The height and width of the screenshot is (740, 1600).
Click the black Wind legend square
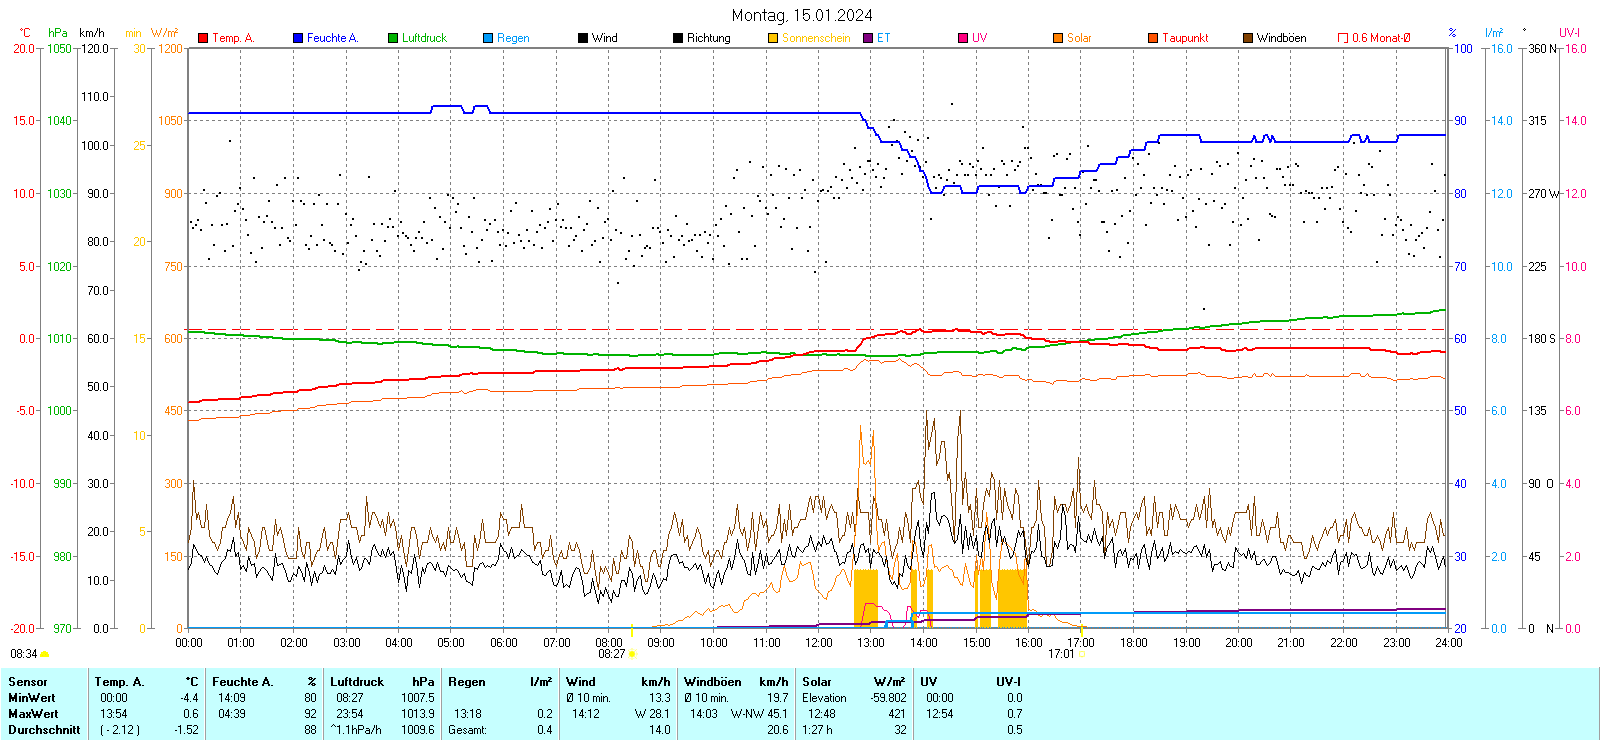[583, 38]
